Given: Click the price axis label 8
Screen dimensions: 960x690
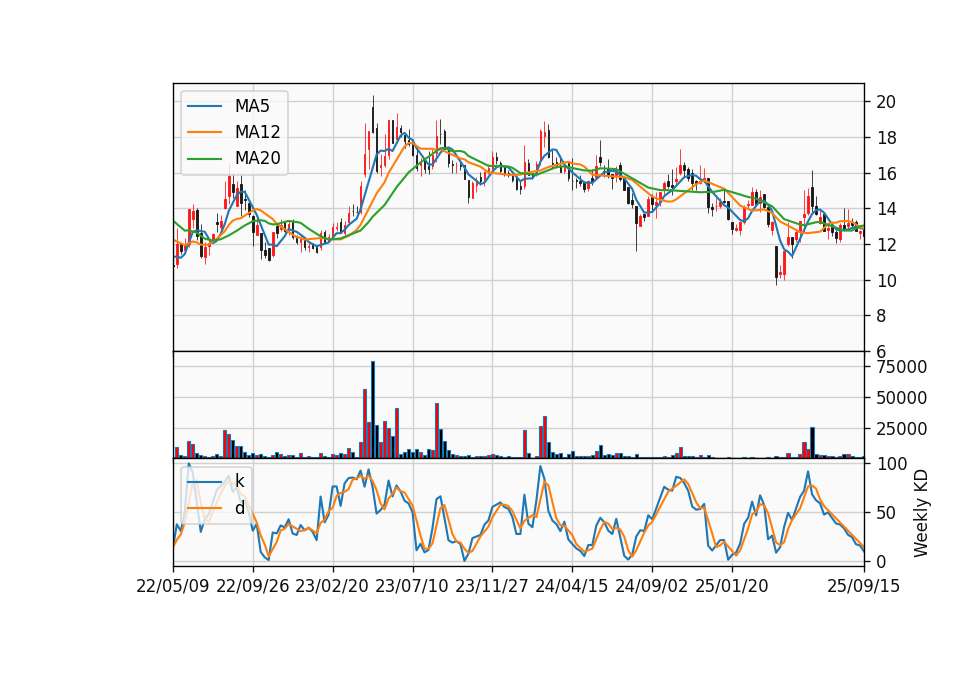Looking at the screenshot, I should (x=881, y=316).
